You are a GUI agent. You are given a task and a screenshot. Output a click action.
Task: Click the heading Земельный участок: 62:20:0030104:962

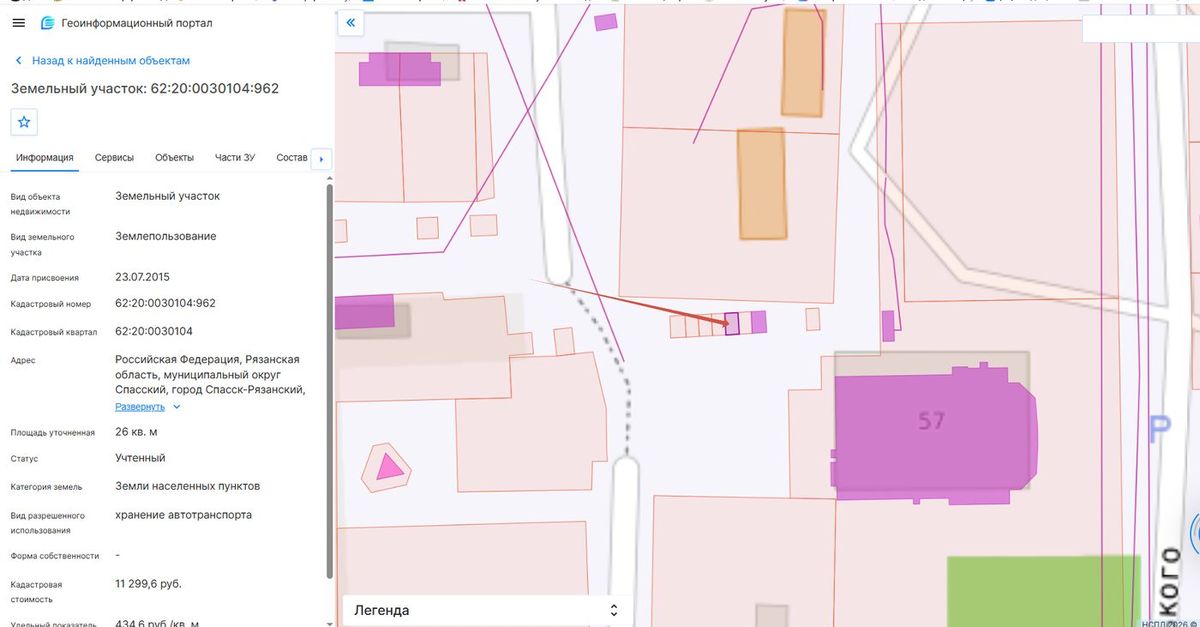[145, 88]
